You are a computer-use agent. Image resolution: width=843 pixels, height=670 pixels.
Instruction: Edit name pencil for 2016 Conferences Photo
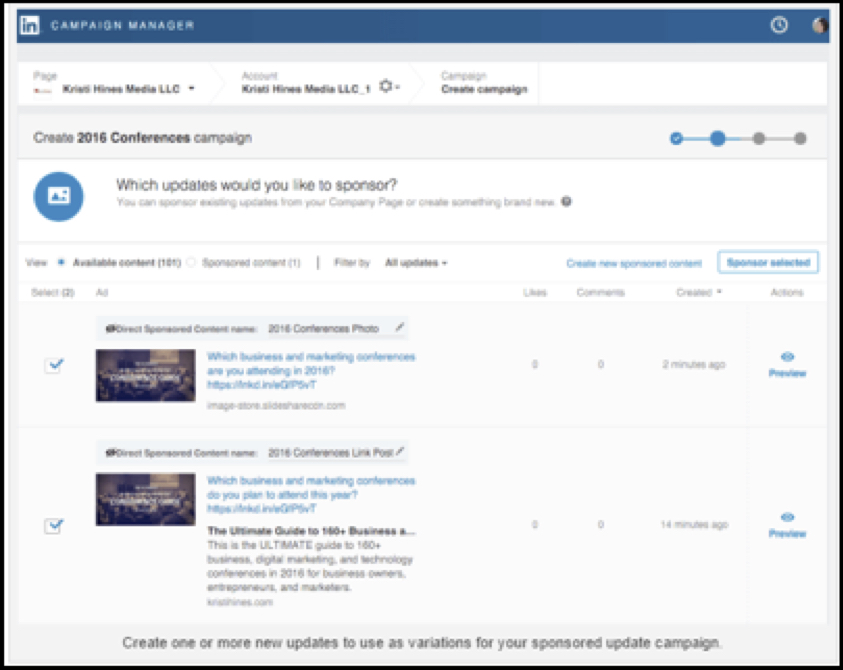[x=399, y=327]
